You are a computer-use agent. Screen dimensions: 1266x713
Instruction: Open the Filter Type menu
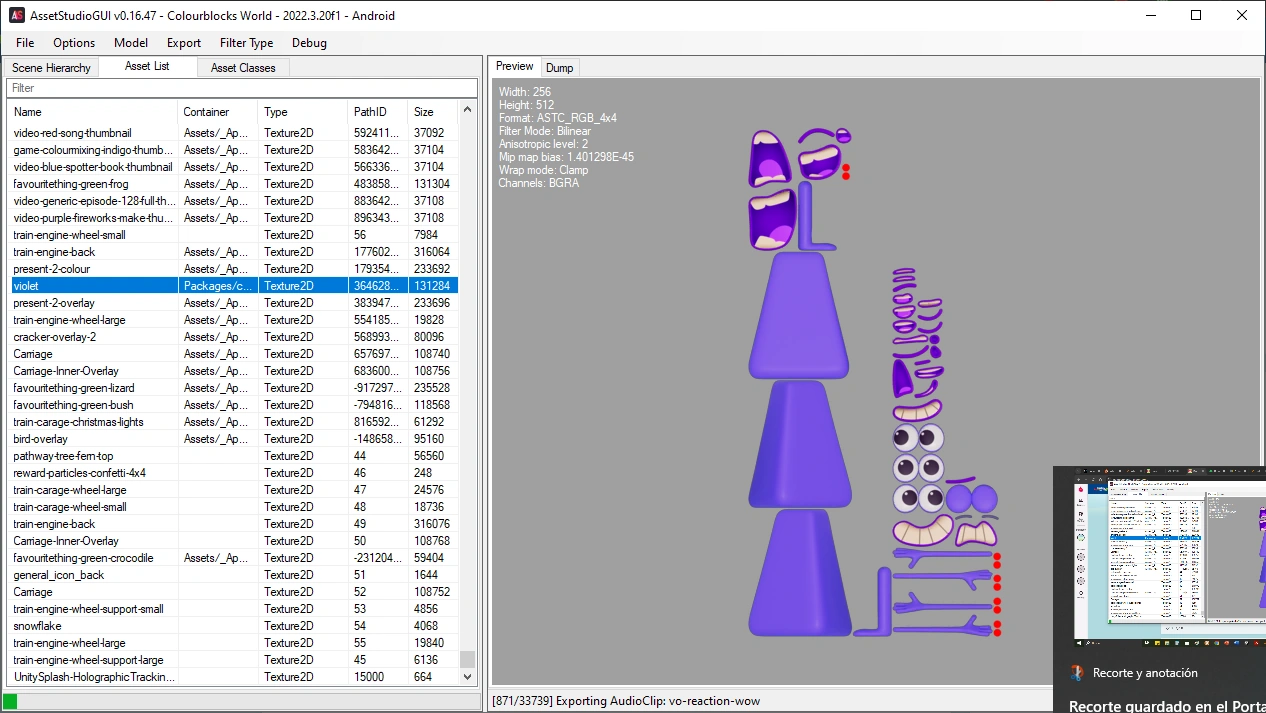coord(246,43)
